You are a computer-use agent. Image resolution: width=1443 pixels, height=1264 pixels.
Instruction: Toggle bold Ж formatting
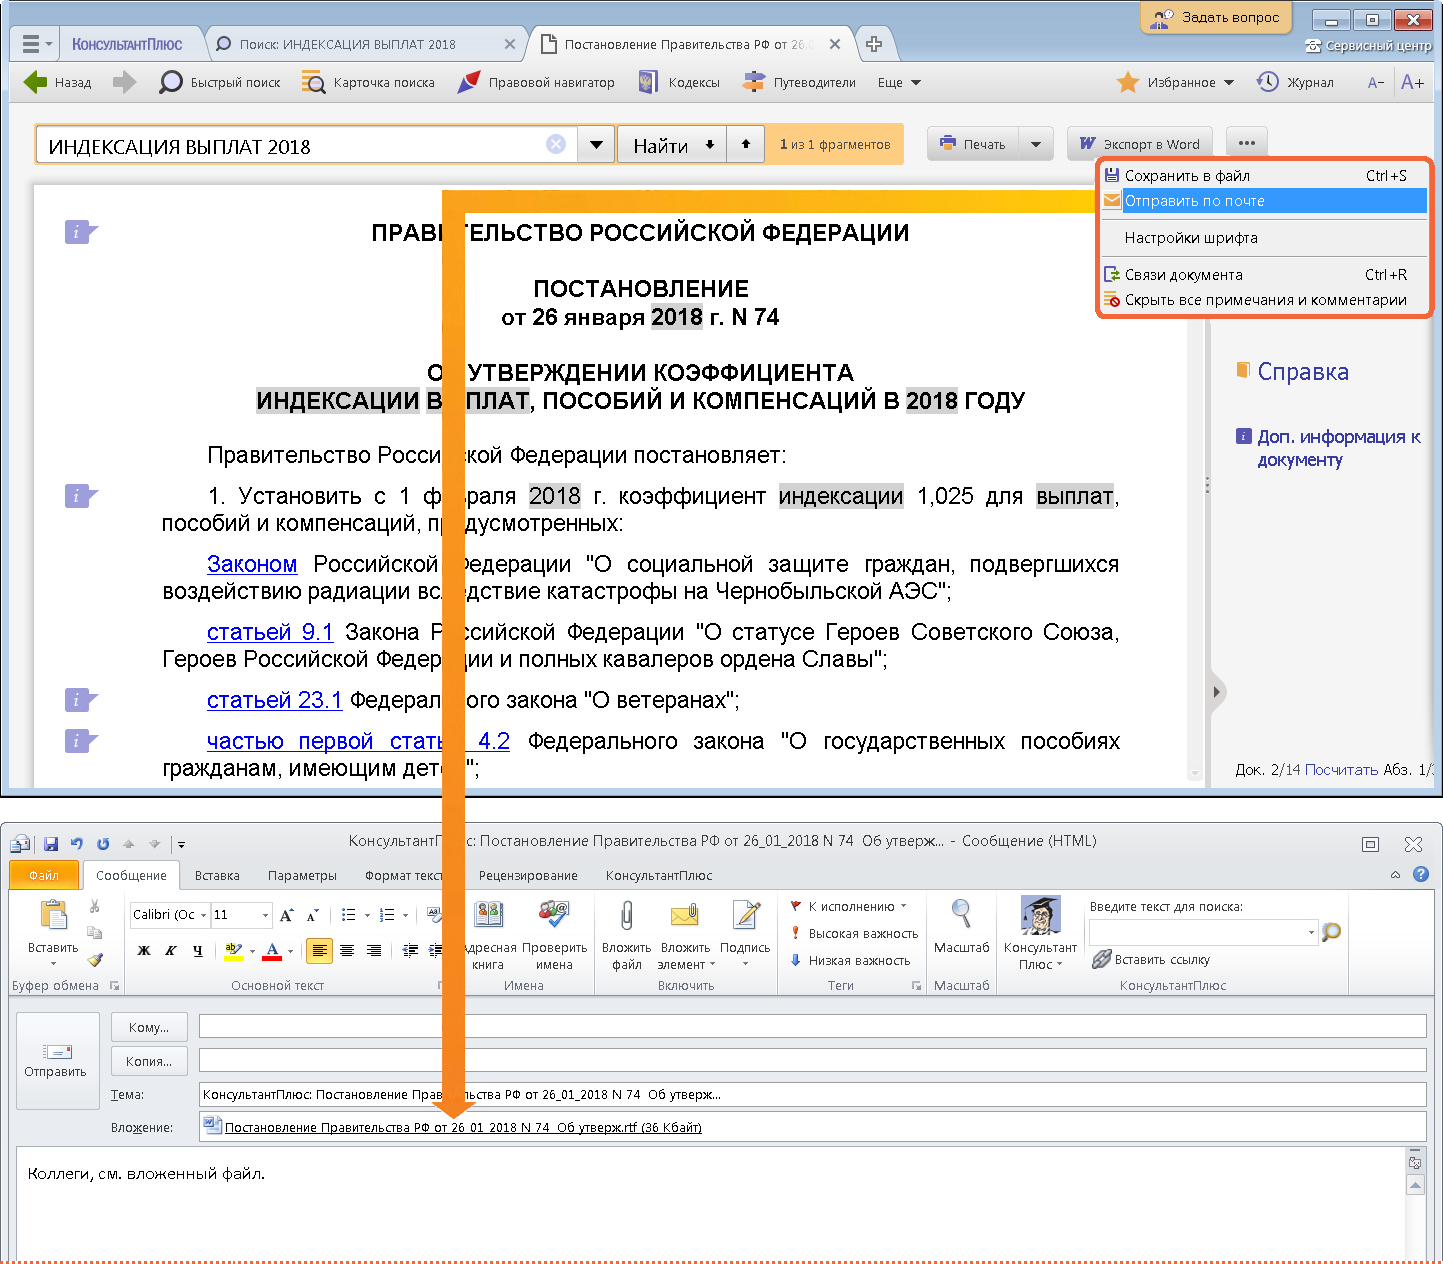point(144,950)
